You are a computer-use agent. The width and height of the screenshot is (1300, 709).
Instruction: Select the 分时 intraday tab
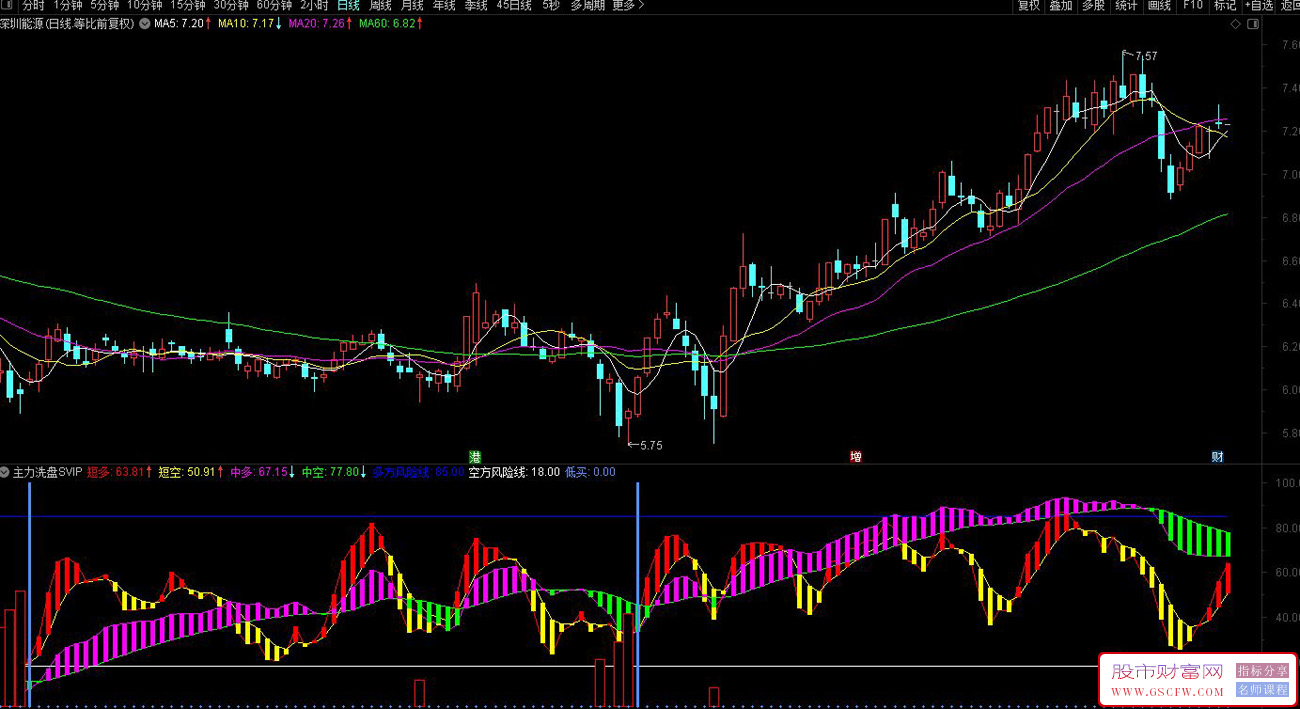[33, 6]
